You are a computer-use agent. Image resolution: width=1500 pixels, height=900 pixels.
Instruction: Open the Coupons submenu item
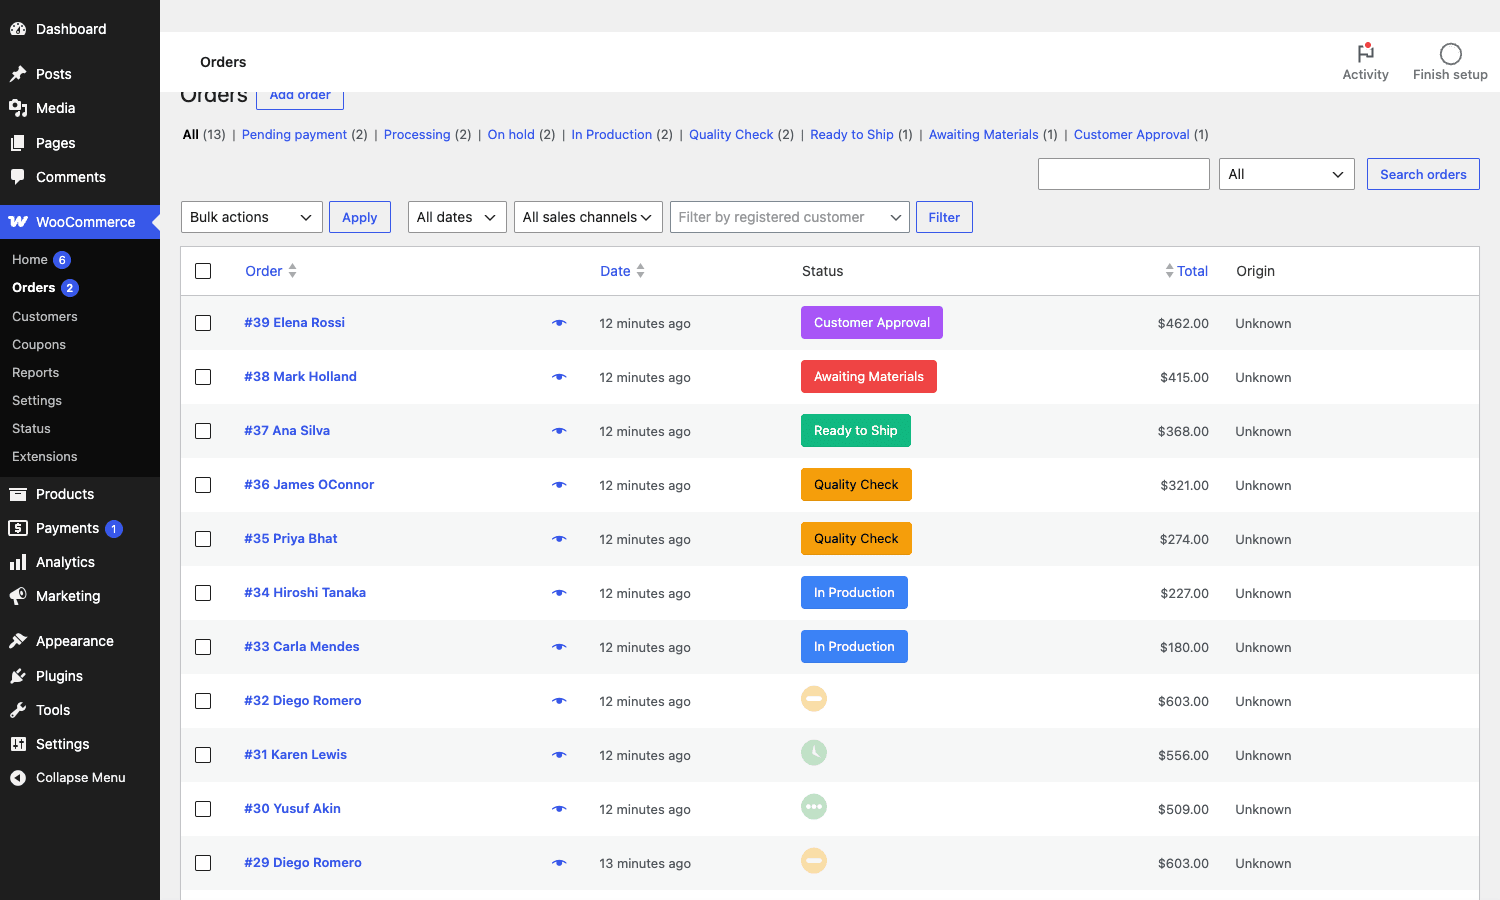coord(39,344)
